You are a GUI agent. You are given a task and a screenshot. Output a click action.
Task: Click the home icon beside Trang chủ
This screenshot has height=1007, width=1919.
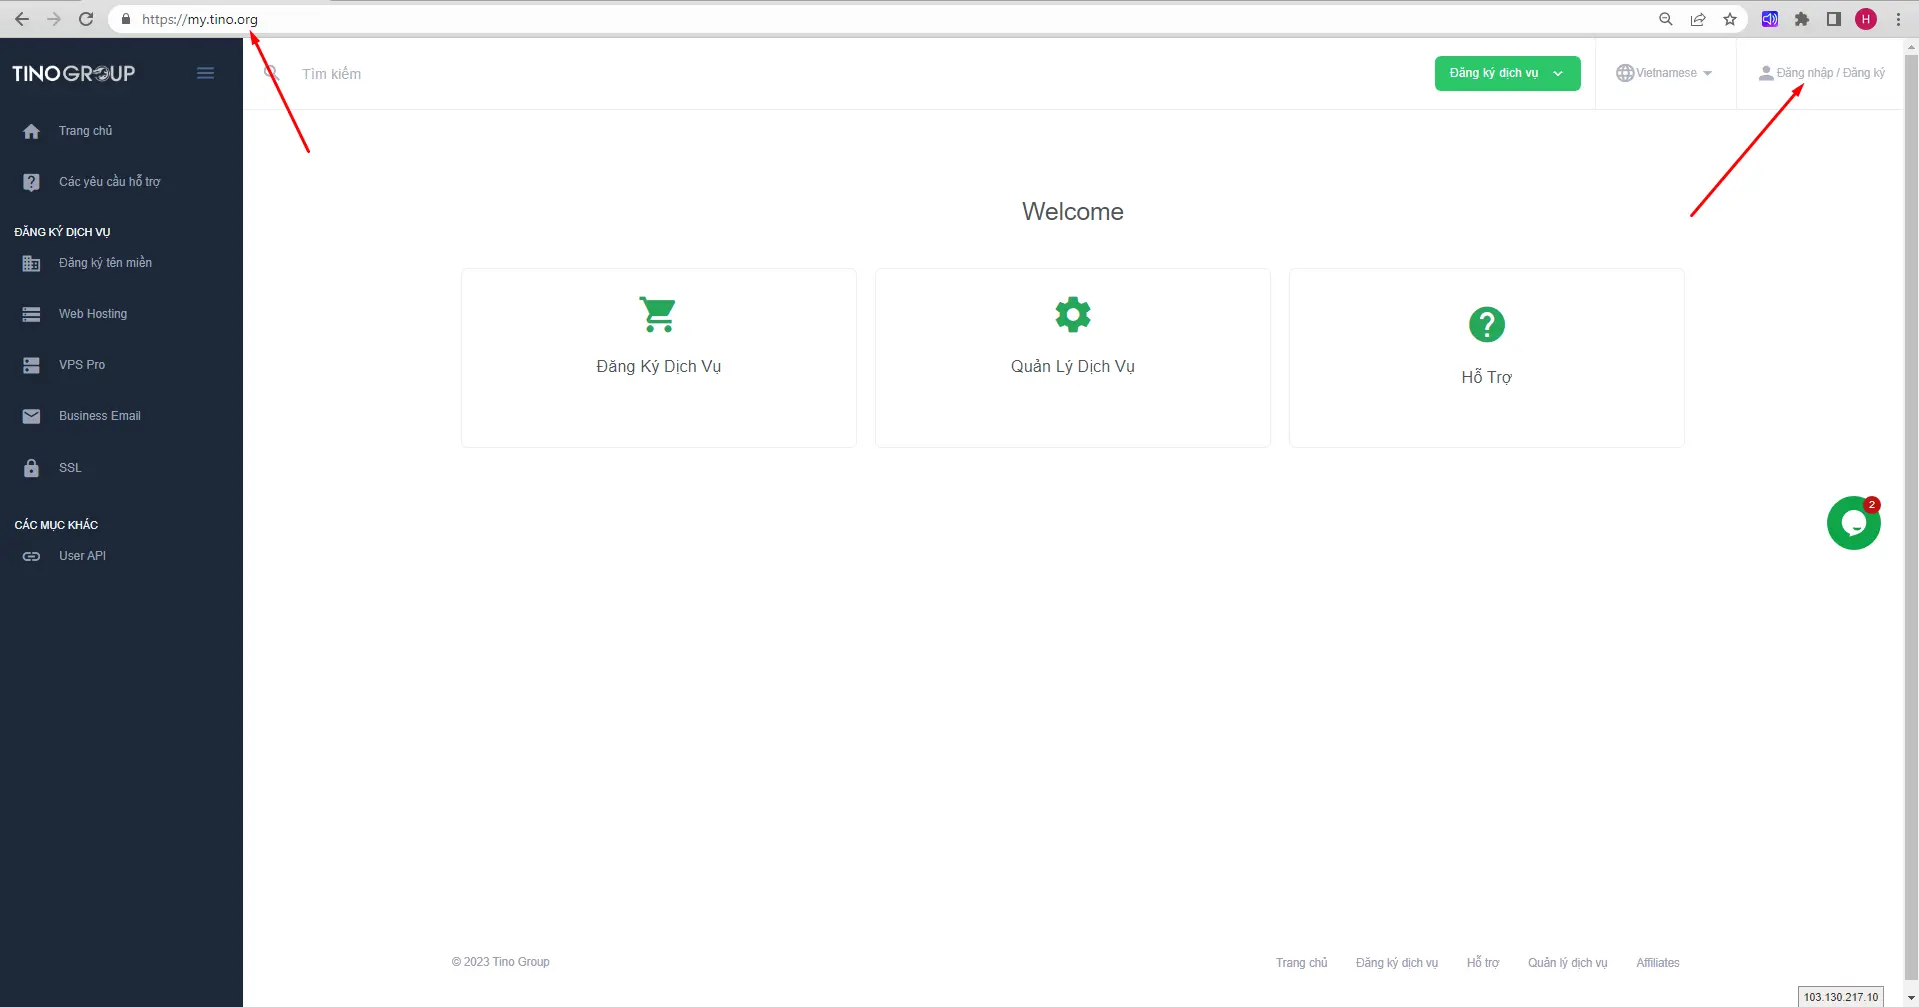tap(32, 131)
